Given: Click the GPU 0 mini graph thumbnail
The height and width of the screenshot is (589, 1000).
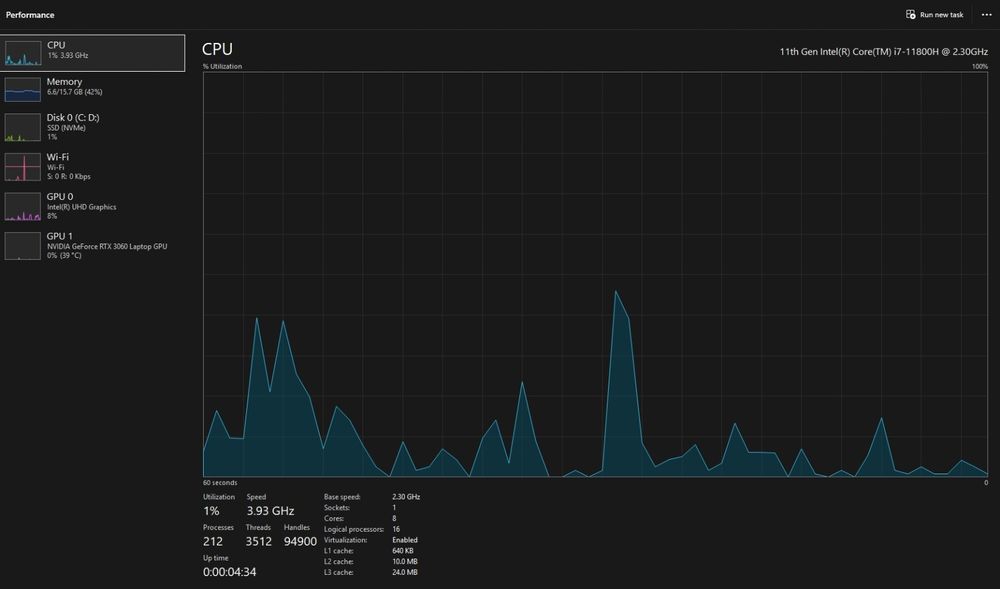Looking at the screenshot, I should [x=23, y=207].
